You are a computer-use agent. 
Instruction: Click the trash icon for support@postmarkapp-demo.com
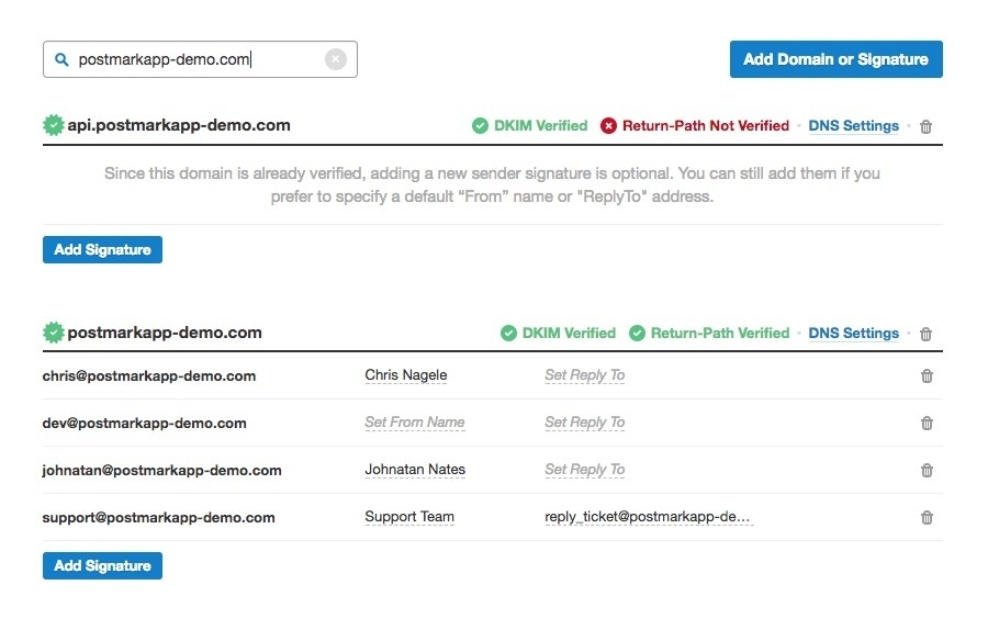point(927,516)
